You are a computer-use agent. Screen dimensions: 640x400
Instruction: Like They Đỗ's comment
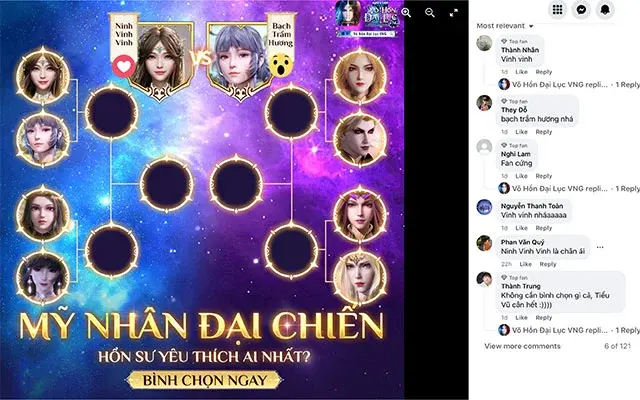pyautogui.click(x=521, y=132)
